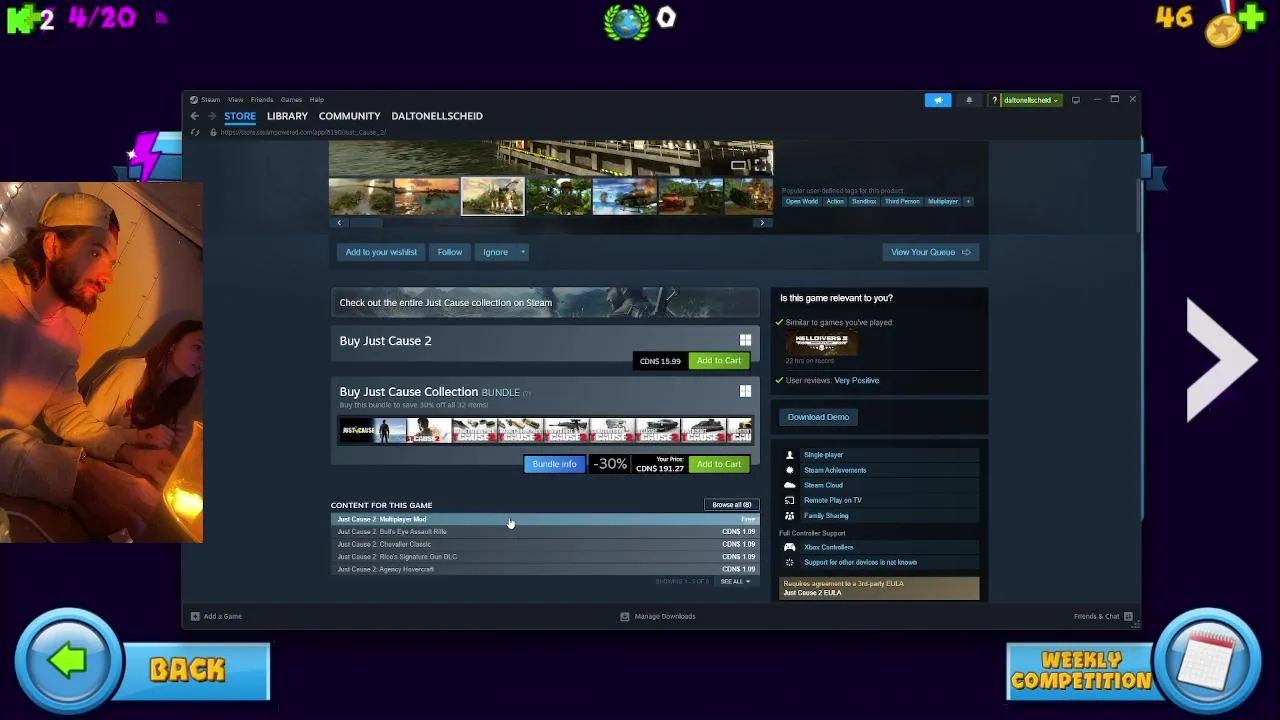
Task: Click Browse all (8) DLC
Action: 732,505
